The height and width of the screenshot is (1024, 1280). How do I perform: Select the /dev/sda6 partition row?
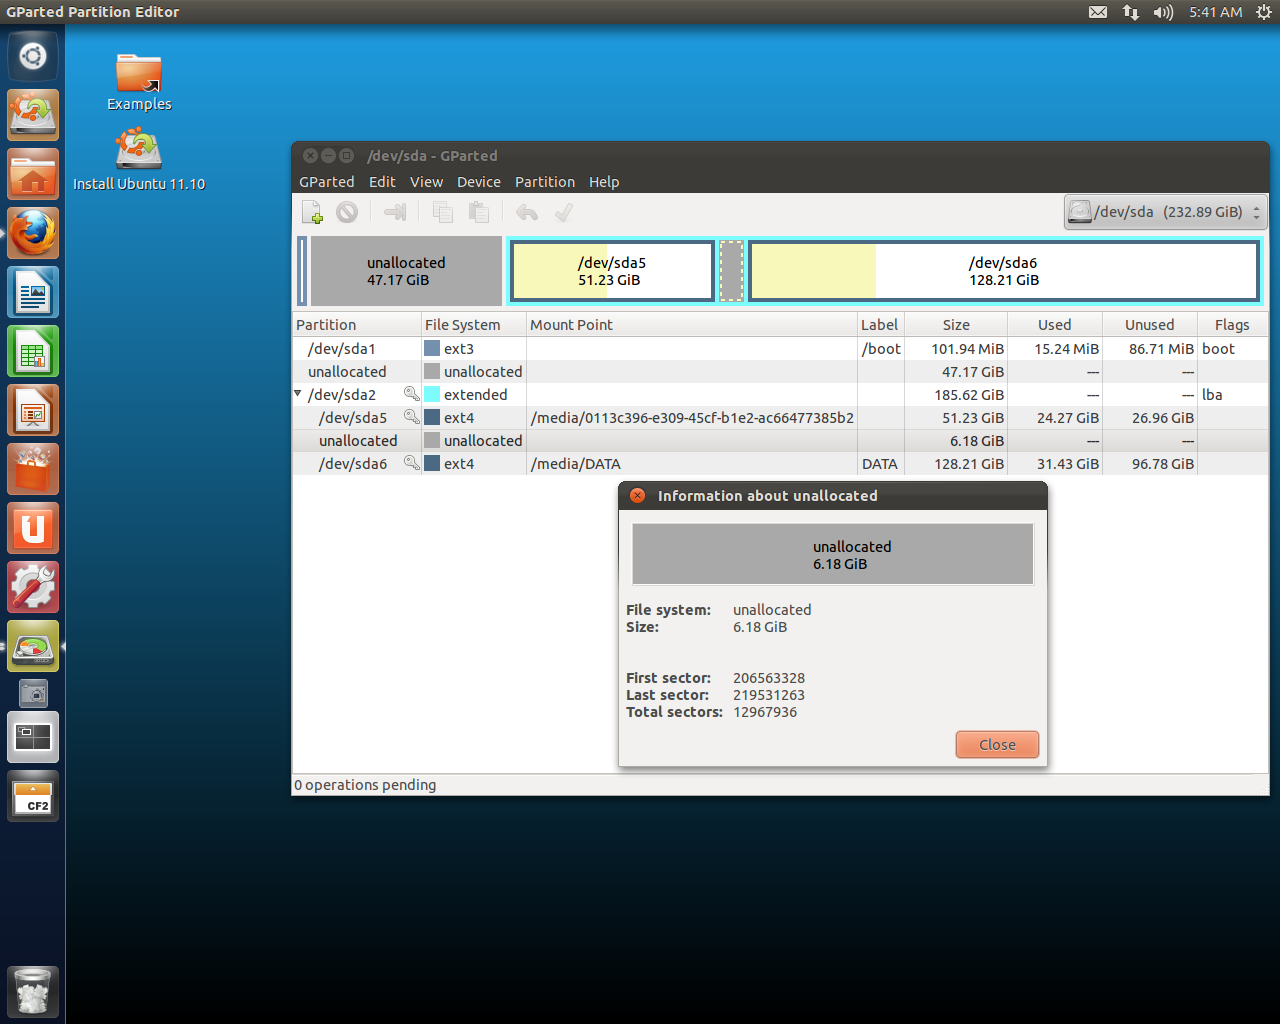tap(780, 464)
